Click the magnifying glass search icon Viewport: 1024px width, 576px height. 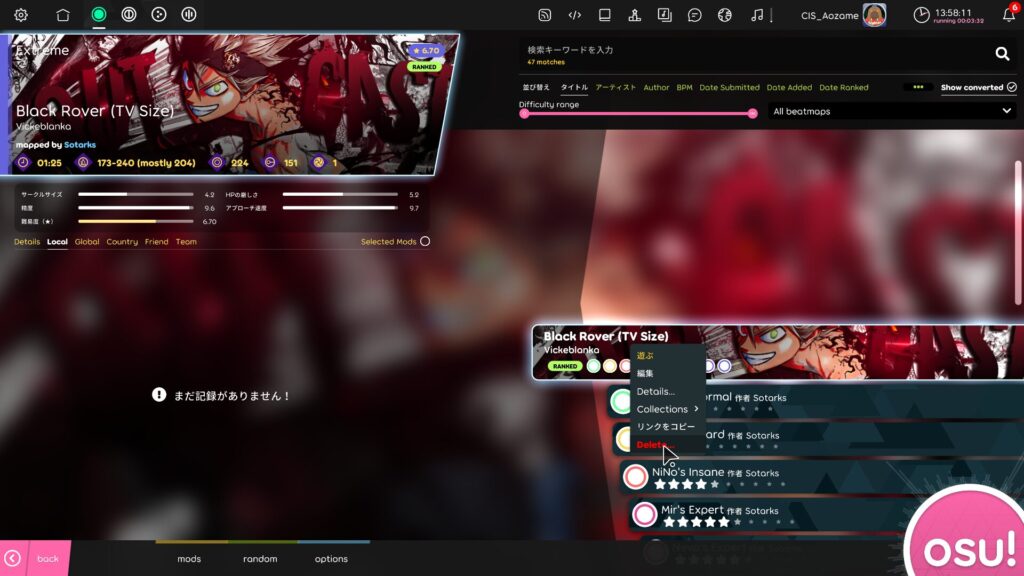coord(1002,54)
